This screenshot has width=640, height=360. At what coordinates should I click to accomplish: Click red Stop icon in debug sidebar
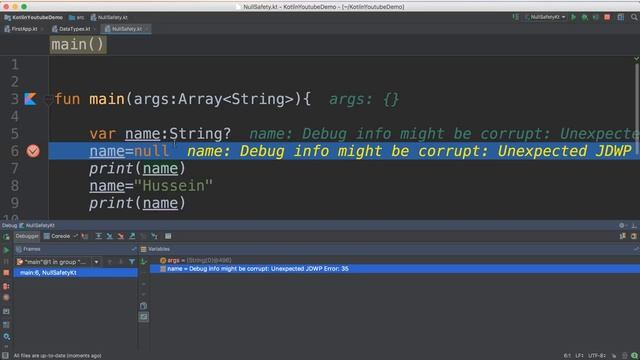pyautogui.click(x=6, y=273)
